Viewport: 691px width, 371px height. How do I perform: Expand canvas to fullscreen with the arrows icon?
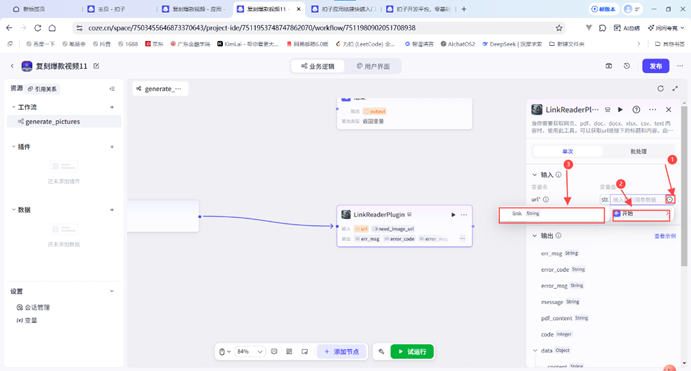point(675,89)
